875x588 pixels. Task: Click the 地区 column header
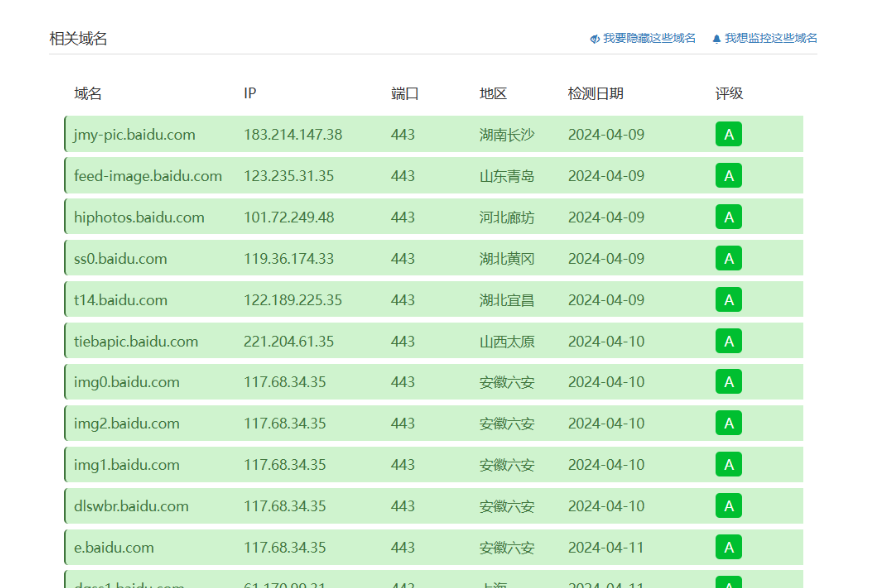click(493, 94)
